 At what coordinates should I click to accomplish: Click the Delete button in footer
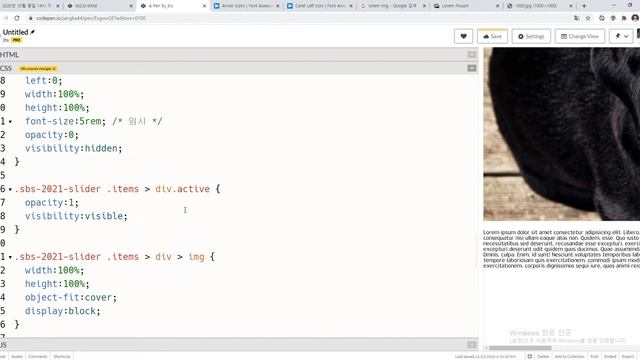pyautogui.click(x=543, y=356)
